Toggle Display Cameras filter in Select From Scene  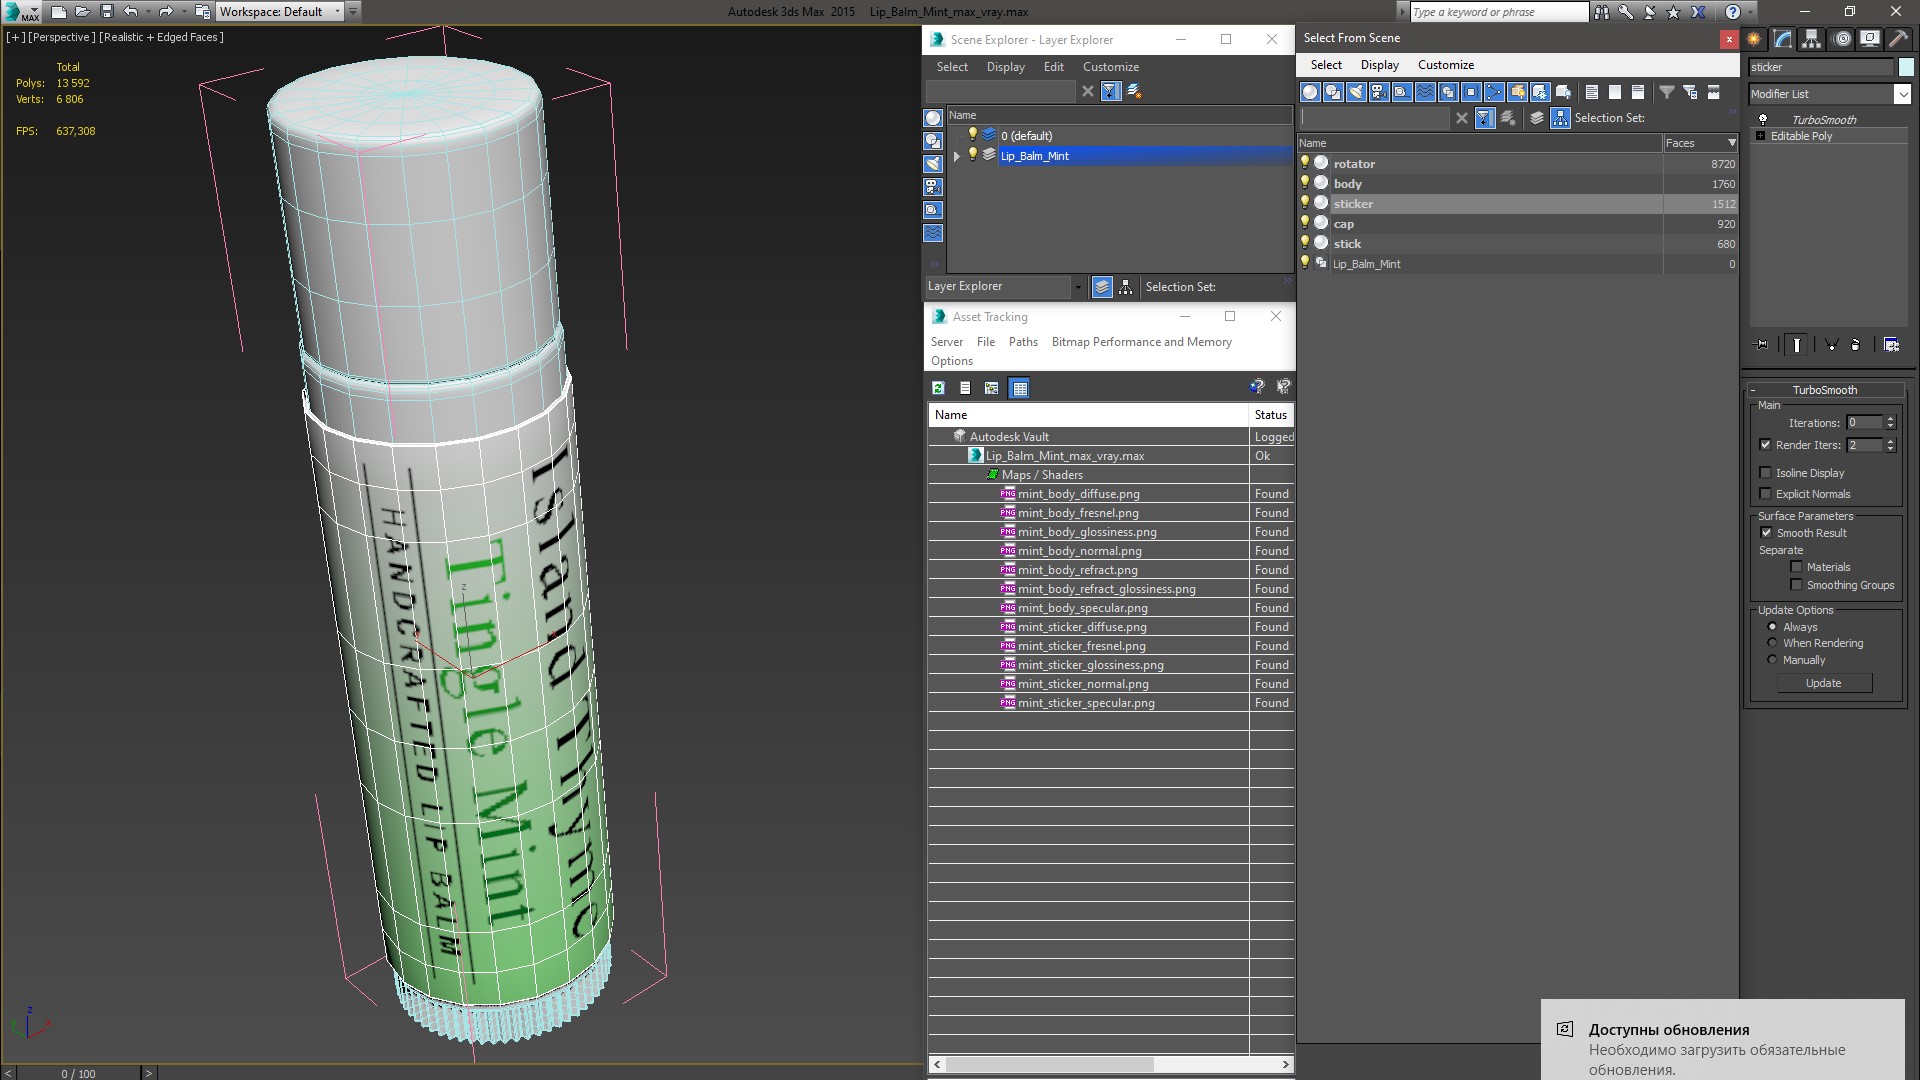click(1379, 92)
